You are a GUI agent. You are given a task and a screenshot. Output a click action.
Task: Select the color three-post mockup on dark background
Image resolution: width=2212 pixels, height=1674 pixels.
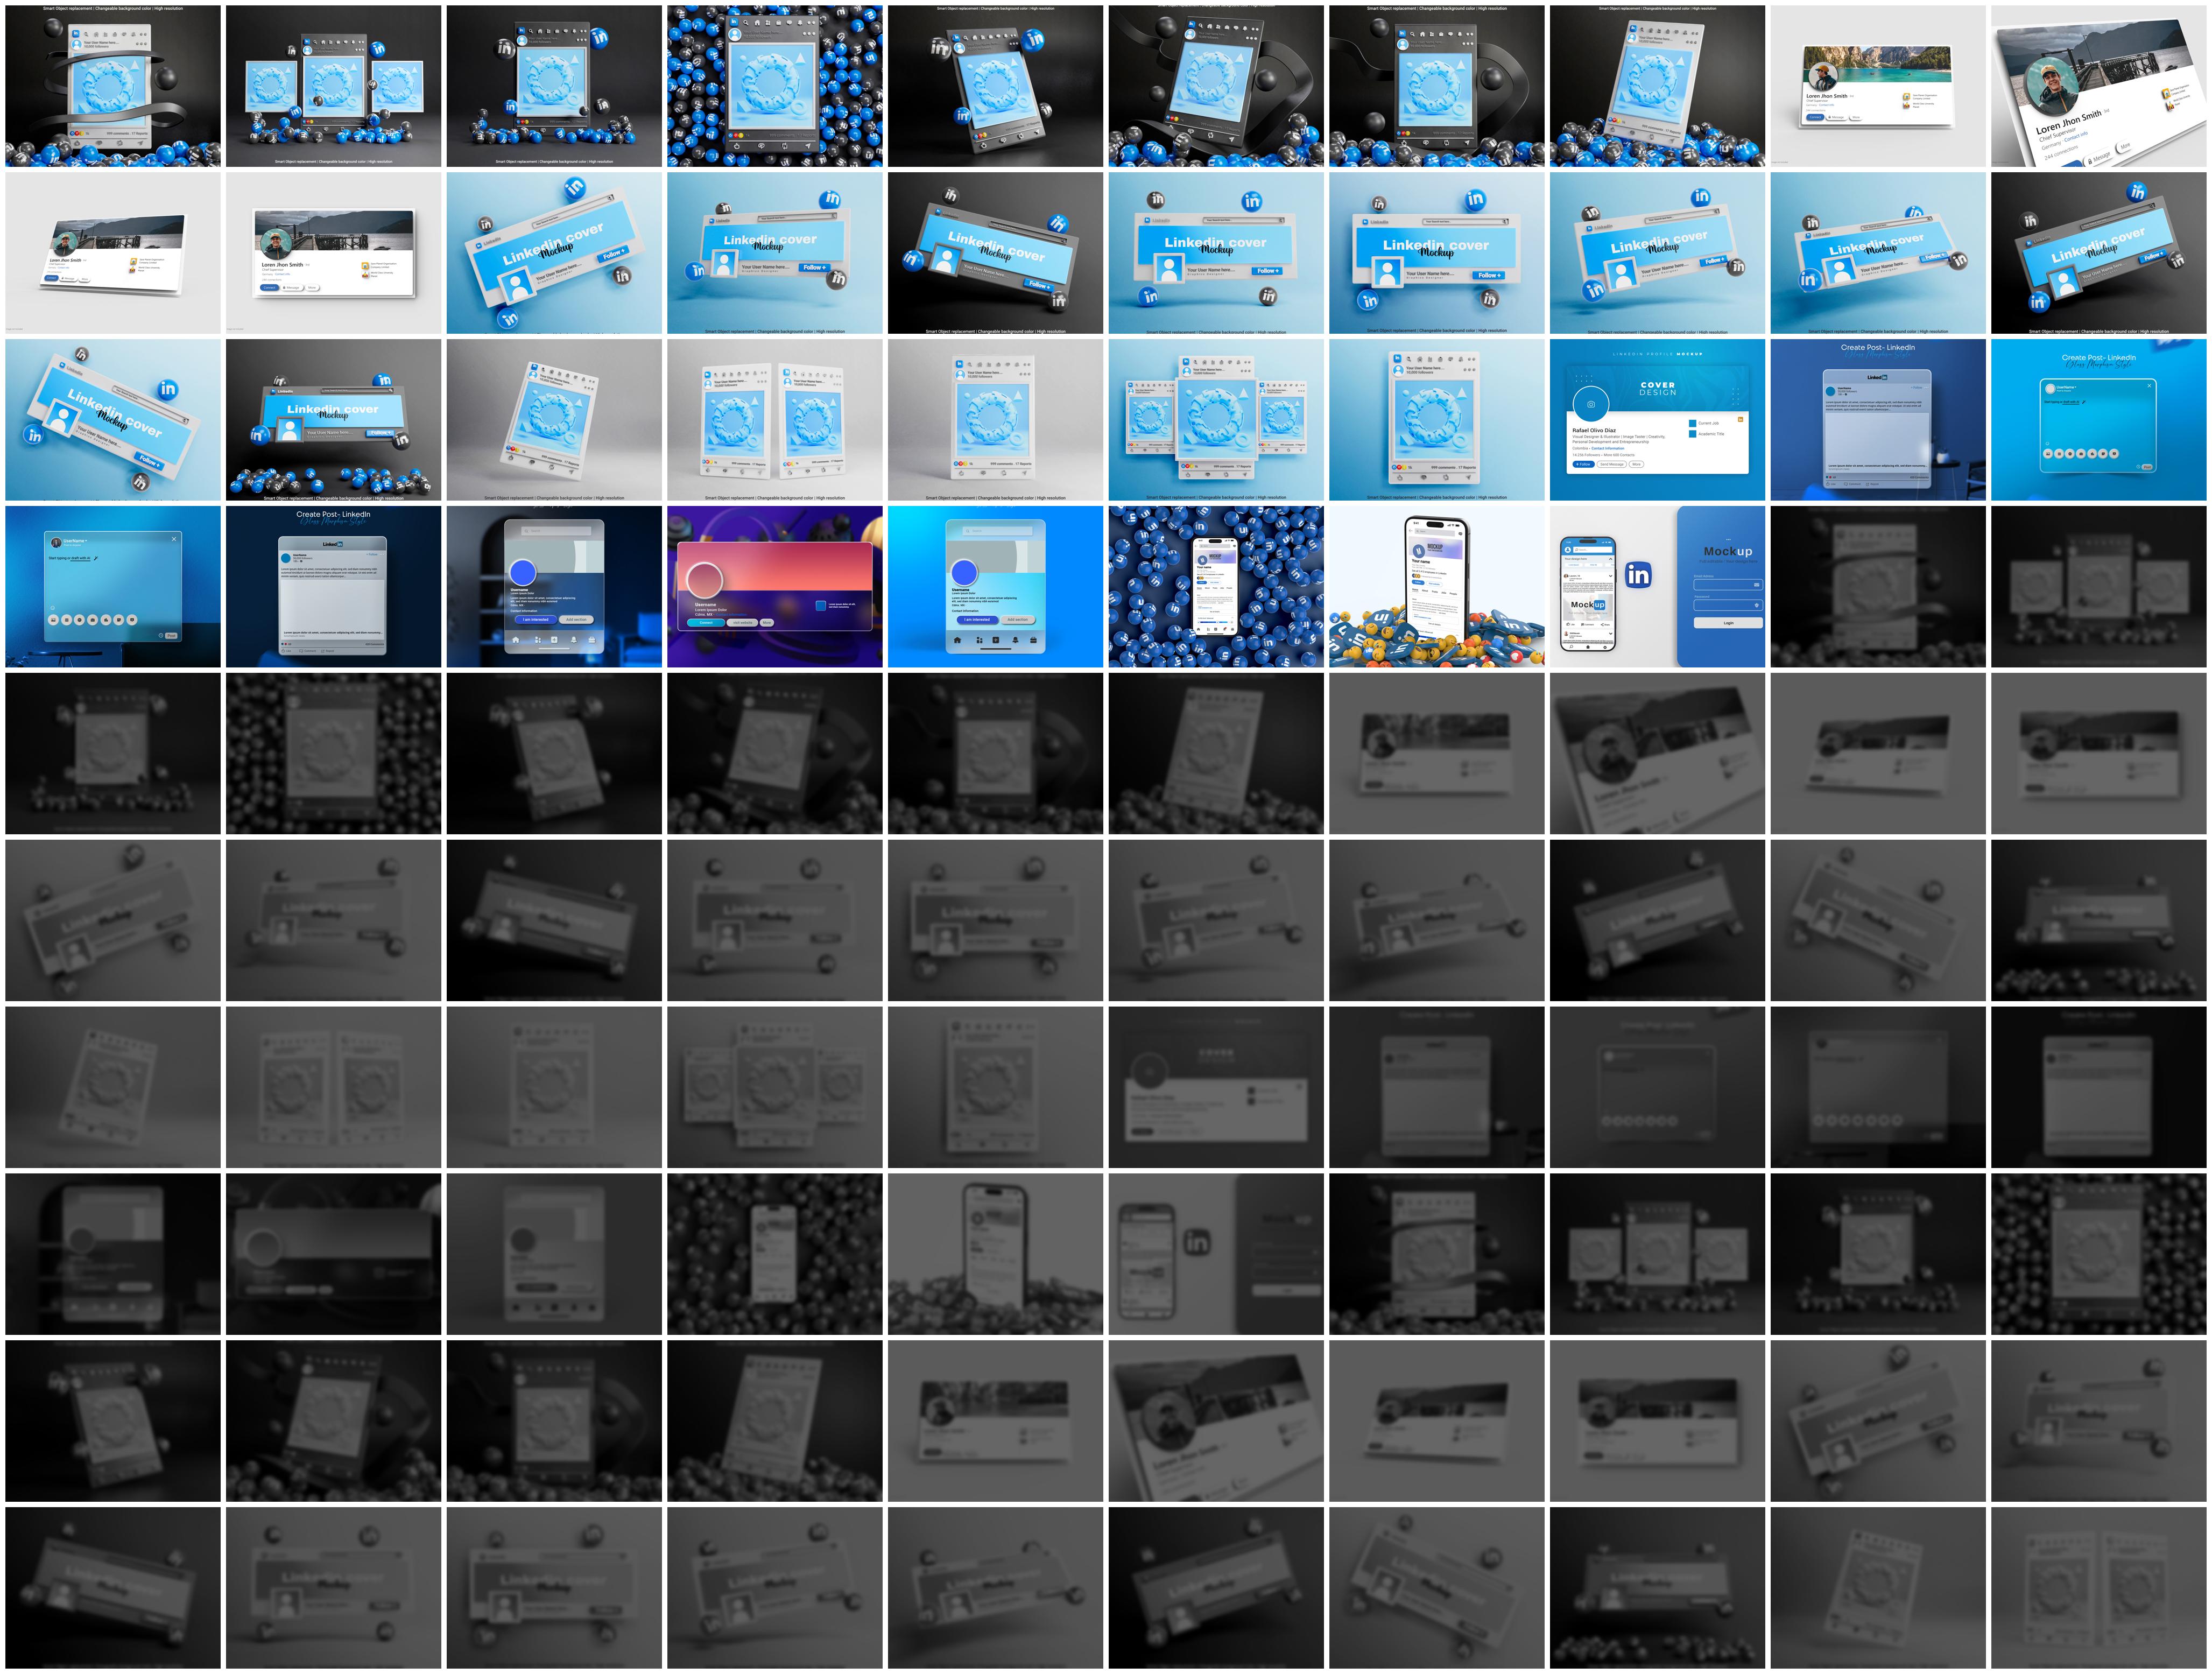[333, 86]
